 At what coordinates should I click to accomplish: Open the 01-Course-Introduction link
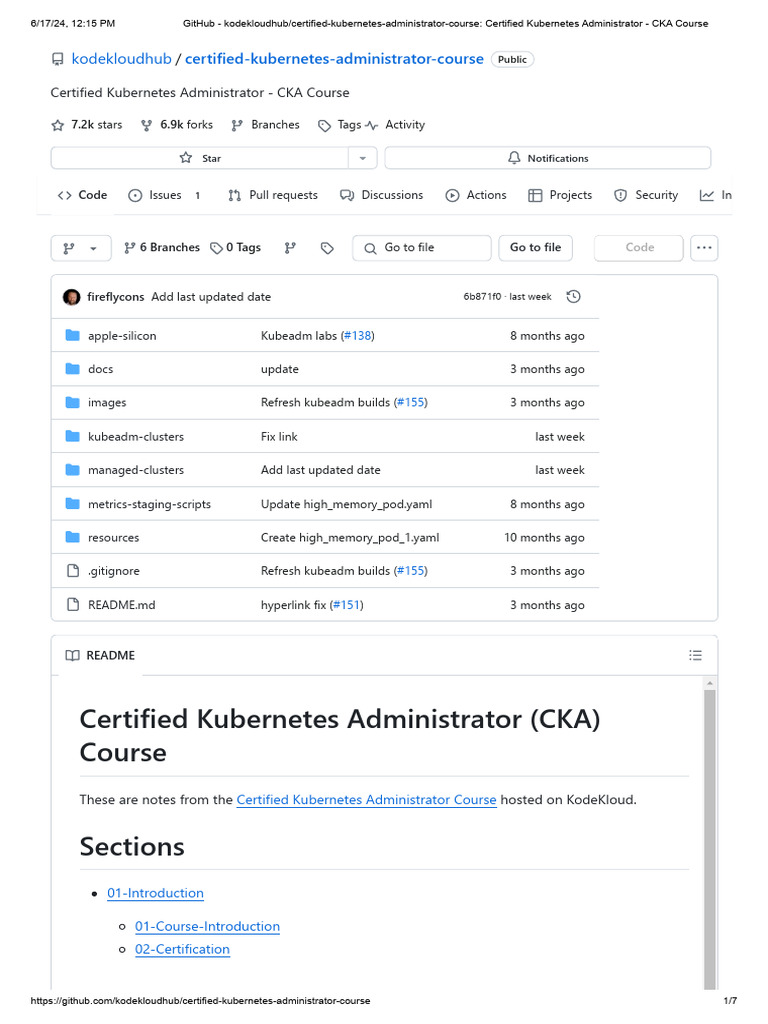[x=207, y=926]
